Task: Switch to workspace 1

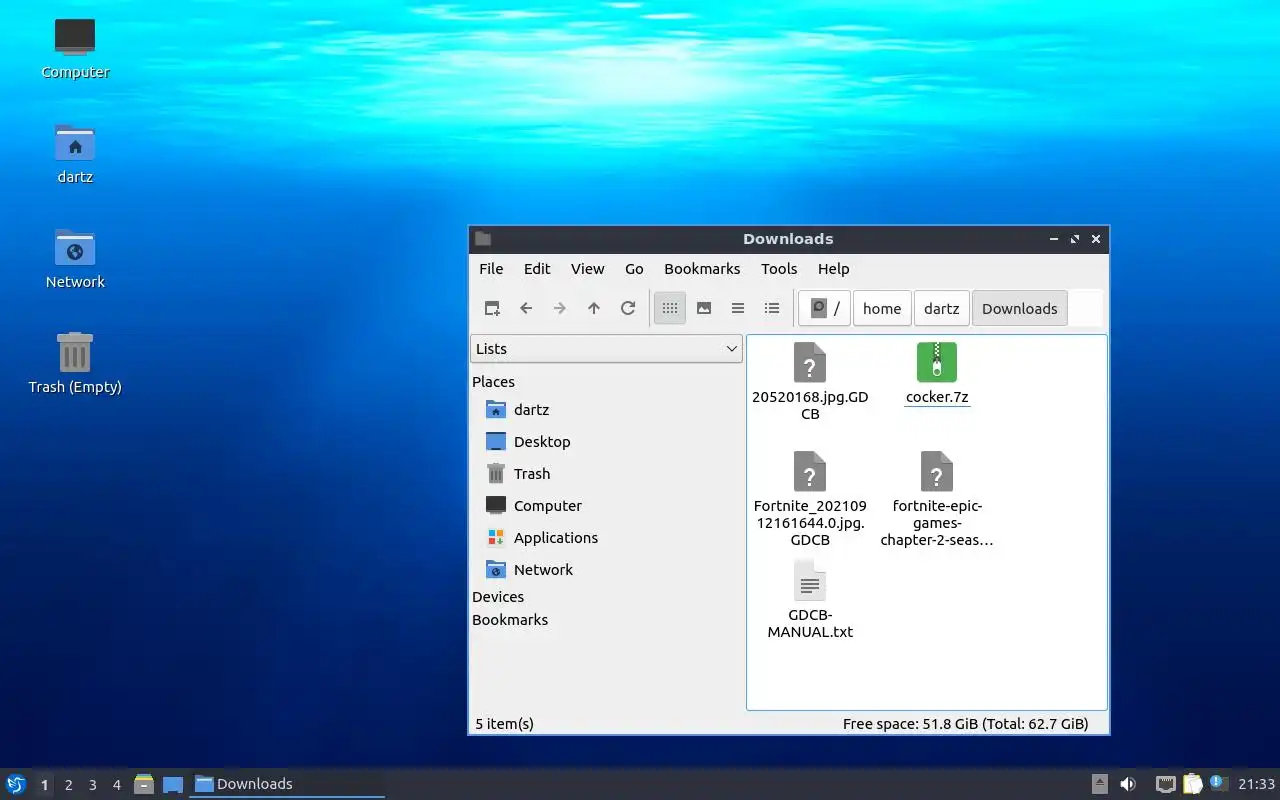Action: click(x=44, y=785)
